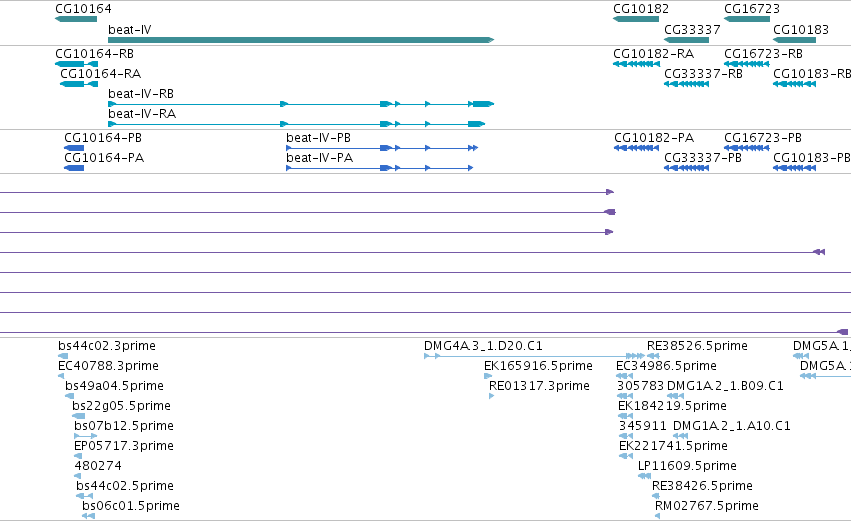Select the EK184219.5prime EST
This screenshot has height=521, width=851.
tap(625, 416)
